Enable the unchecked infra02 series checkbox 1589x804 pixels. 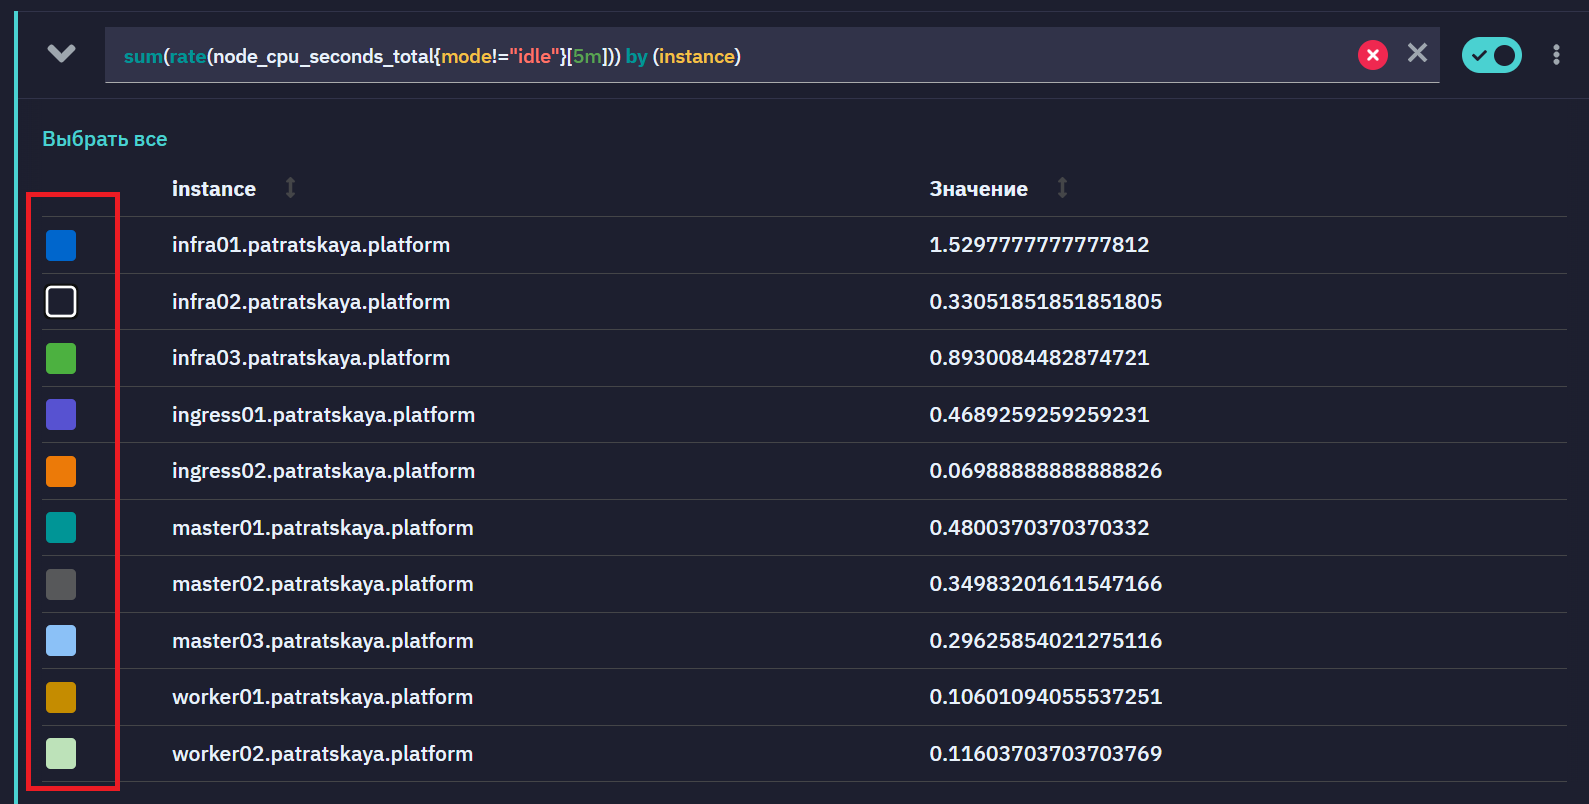[x=61, y=301]
